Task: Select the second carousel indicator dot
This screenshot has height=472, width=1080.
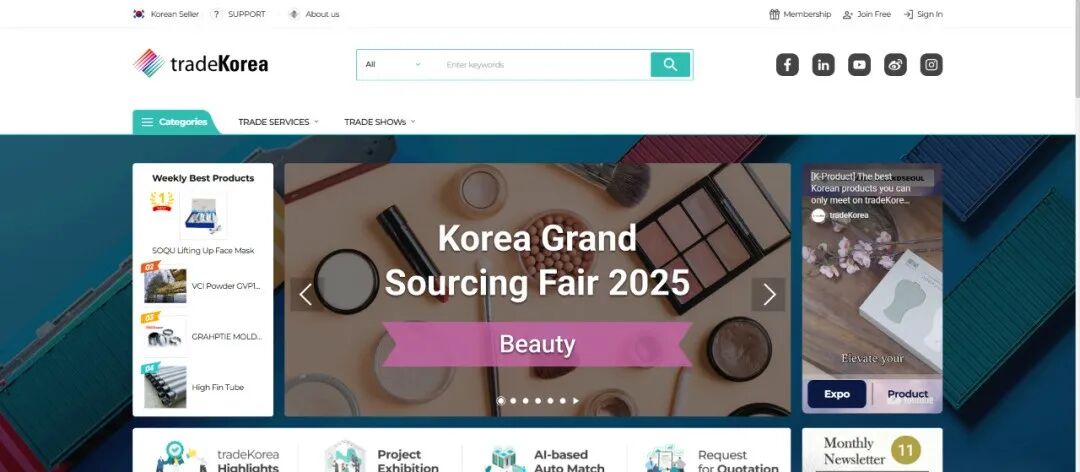Action: pyautogui.click(x=513, y=400)
